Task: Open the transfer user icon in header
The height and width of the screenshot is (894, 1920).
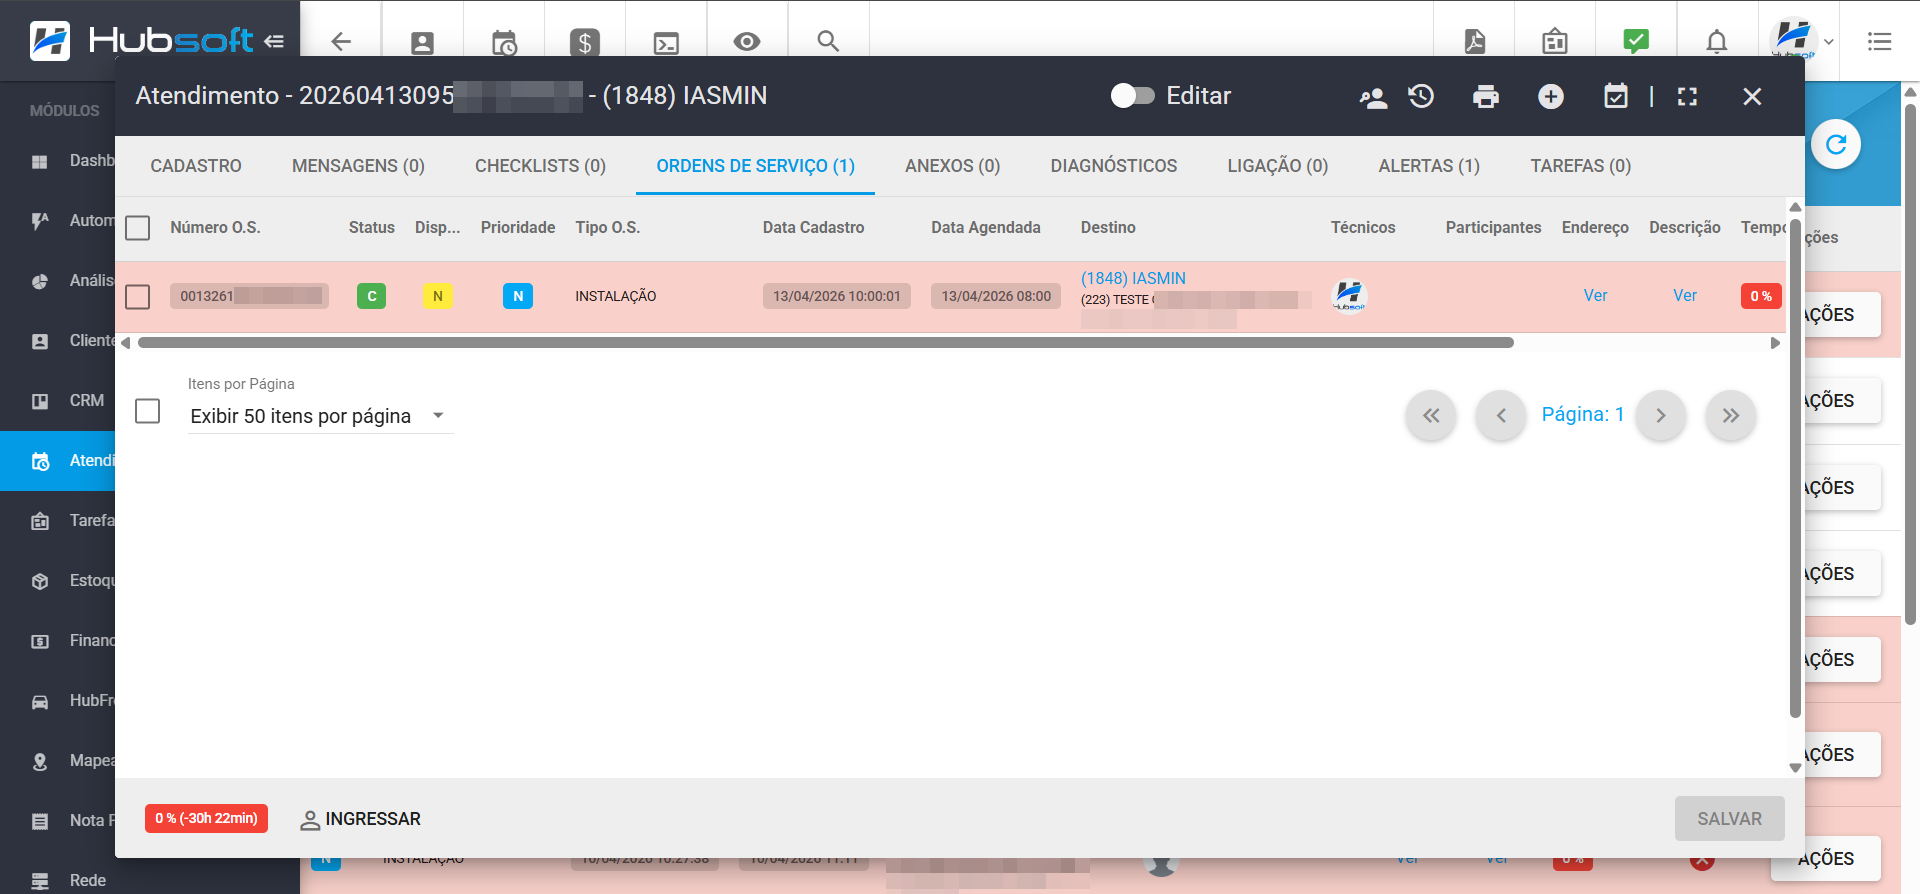Action: click(1373, 97)
